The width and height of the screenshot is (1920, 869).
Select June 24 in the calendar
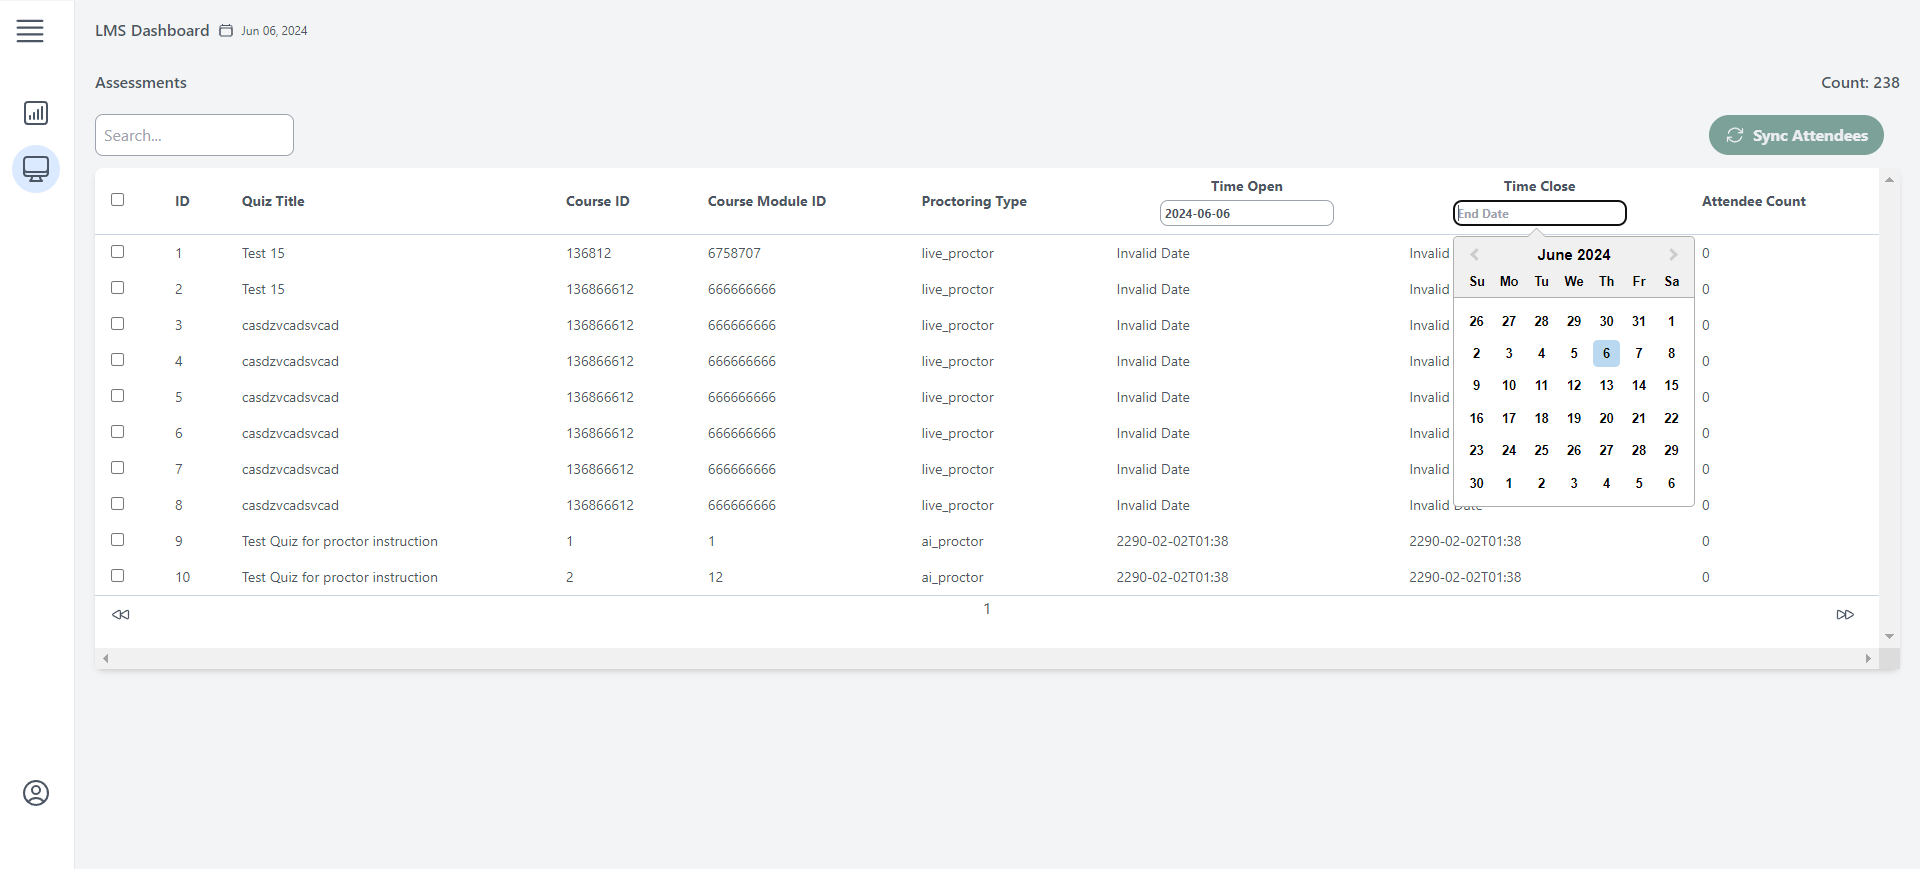[1509, 450]
